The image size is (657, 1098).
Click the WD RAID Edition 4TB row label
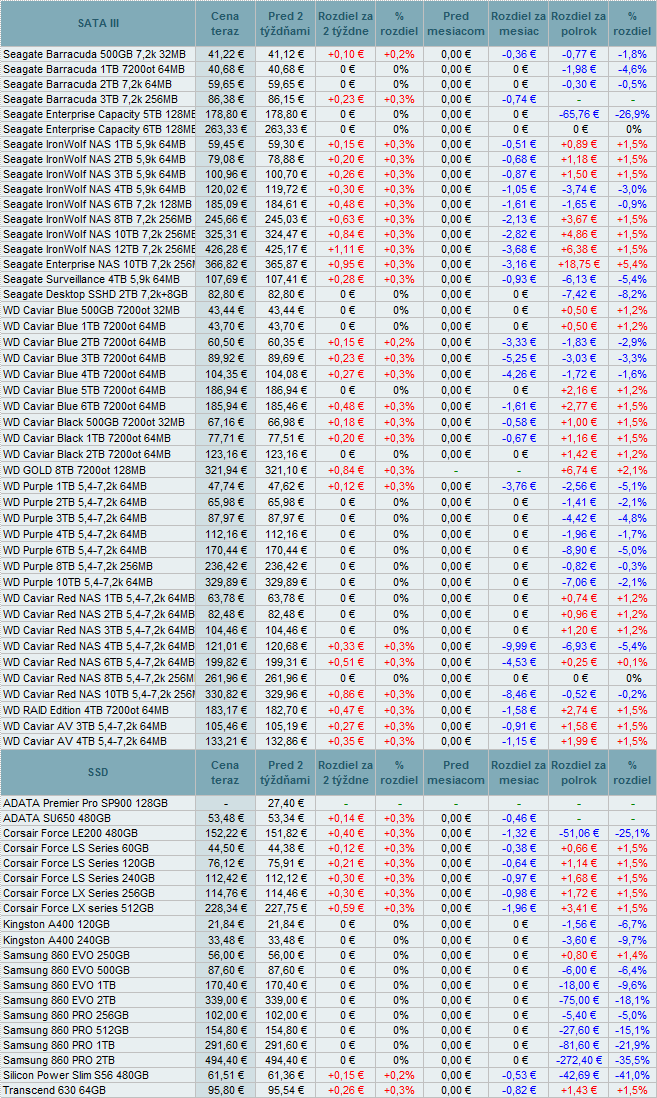coord(86,710)
